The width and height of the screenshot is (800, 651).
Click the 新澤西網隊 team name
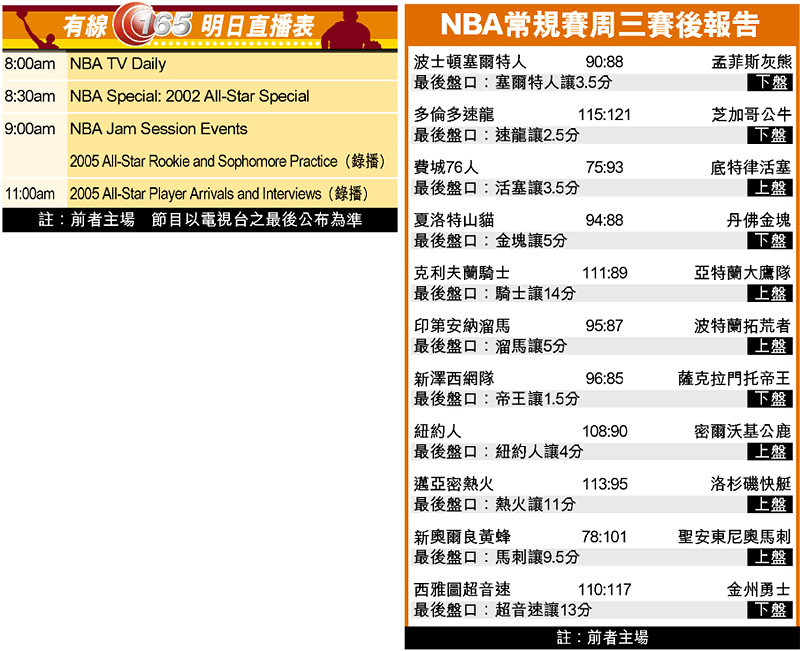pyautogui.click(x=454, y=379)
